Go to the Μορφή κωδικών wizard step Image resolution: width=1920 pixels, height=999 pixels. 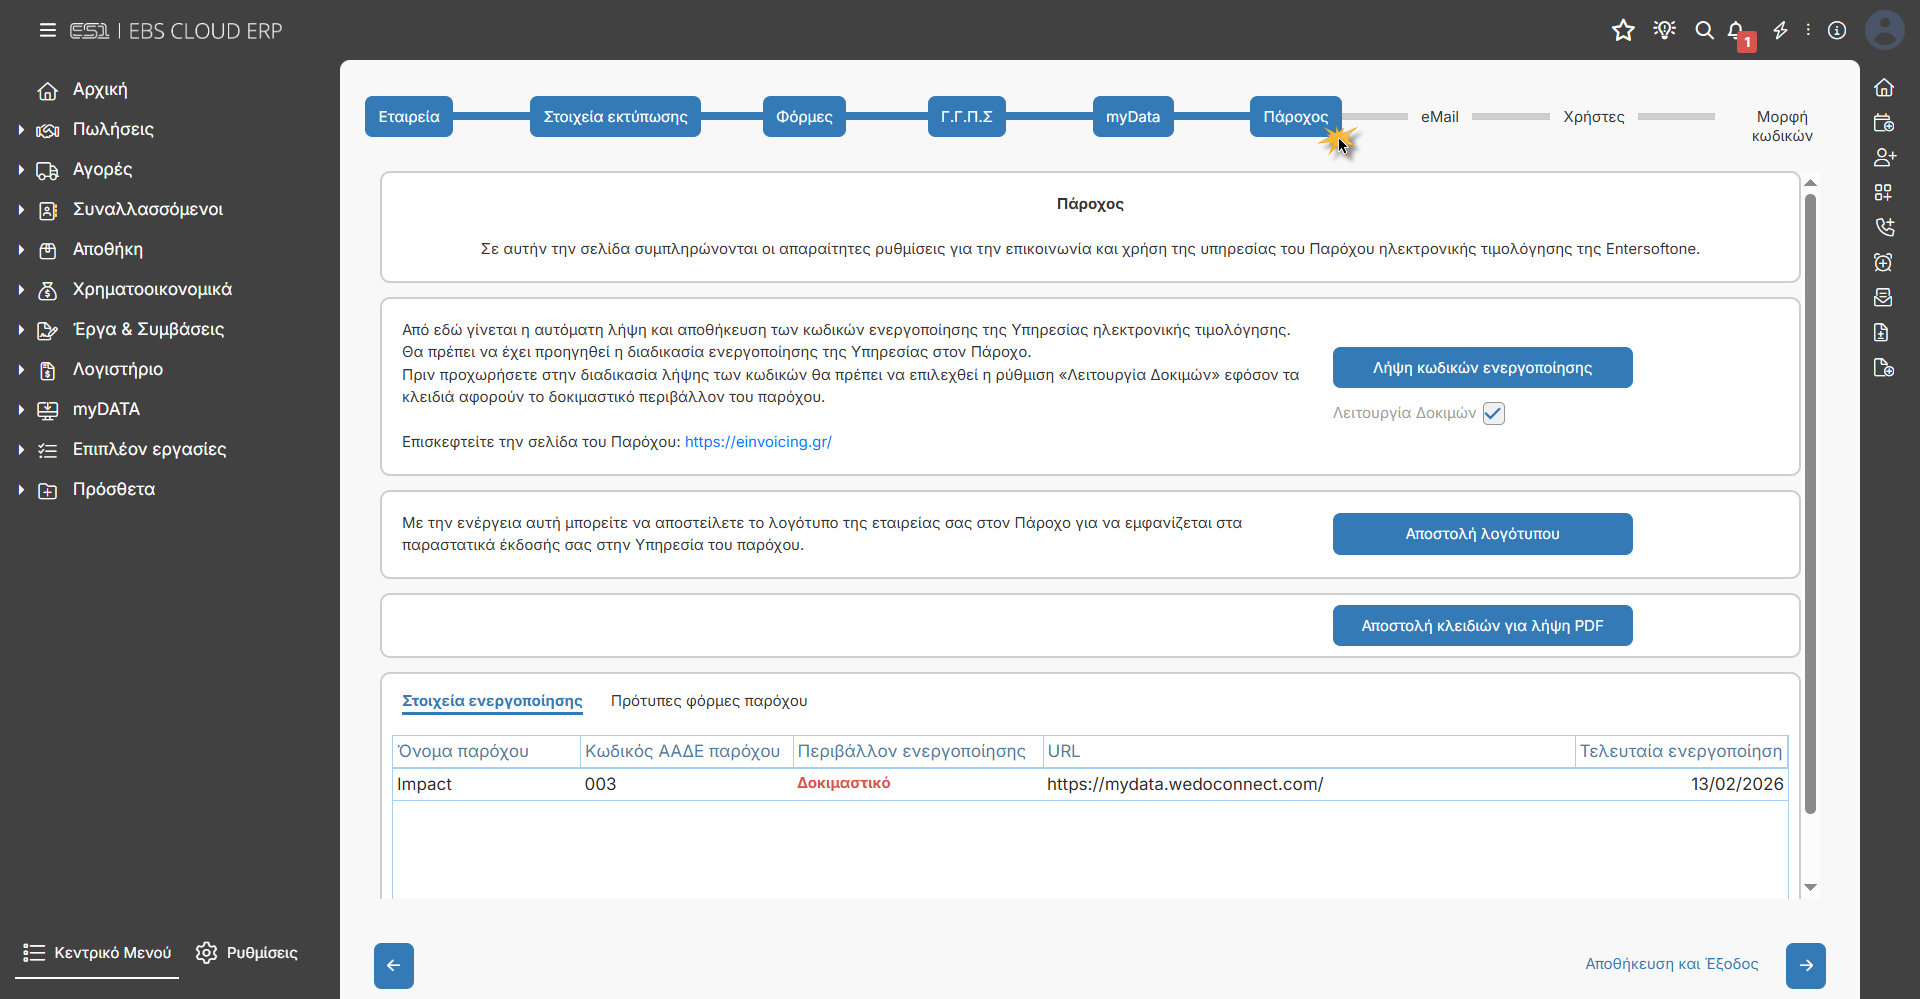click(x=1782, y=126)
